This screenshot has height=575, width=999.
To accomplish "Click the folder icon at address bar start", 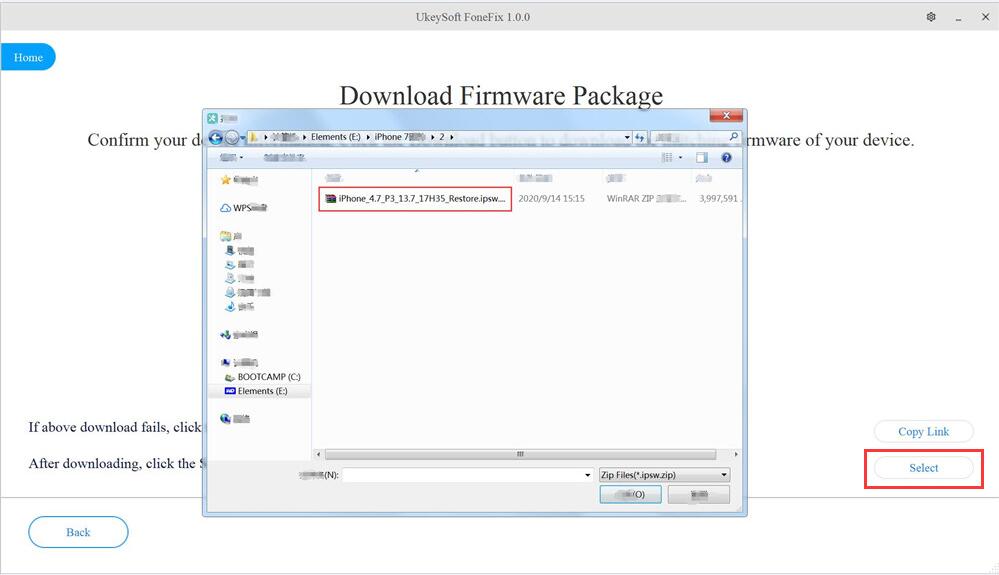I will point(253,137).
